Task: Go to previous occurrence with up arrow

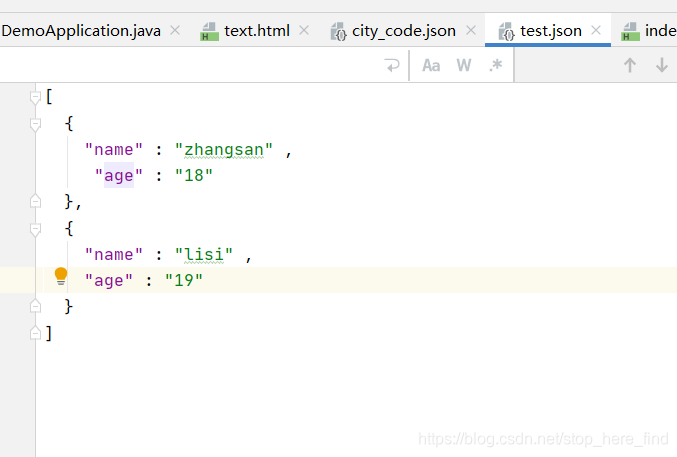Action: coord(630,65)
